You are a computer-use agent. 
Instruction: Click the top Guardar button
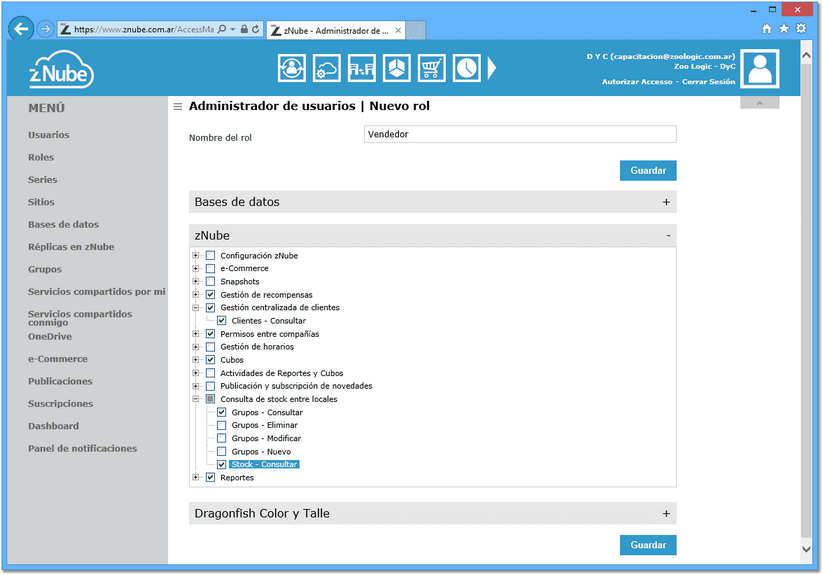coord(648,171)
